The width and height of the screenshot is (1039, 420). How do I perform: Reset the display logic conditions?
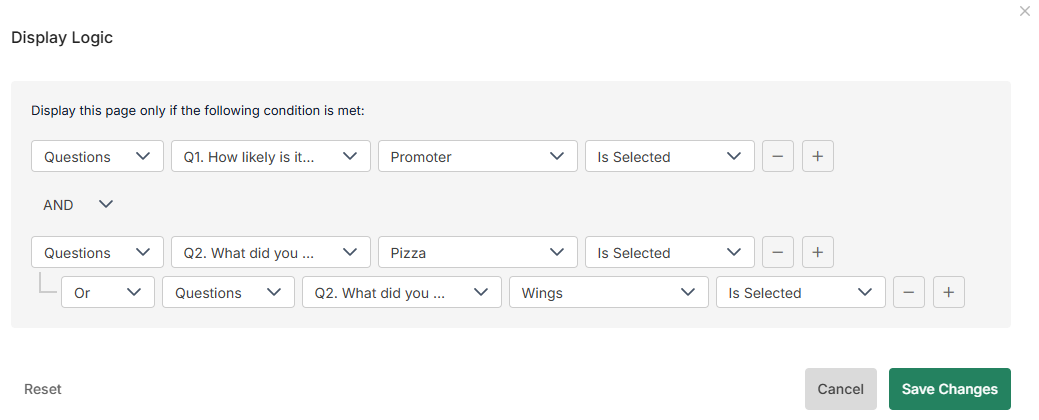coord(43,389)
